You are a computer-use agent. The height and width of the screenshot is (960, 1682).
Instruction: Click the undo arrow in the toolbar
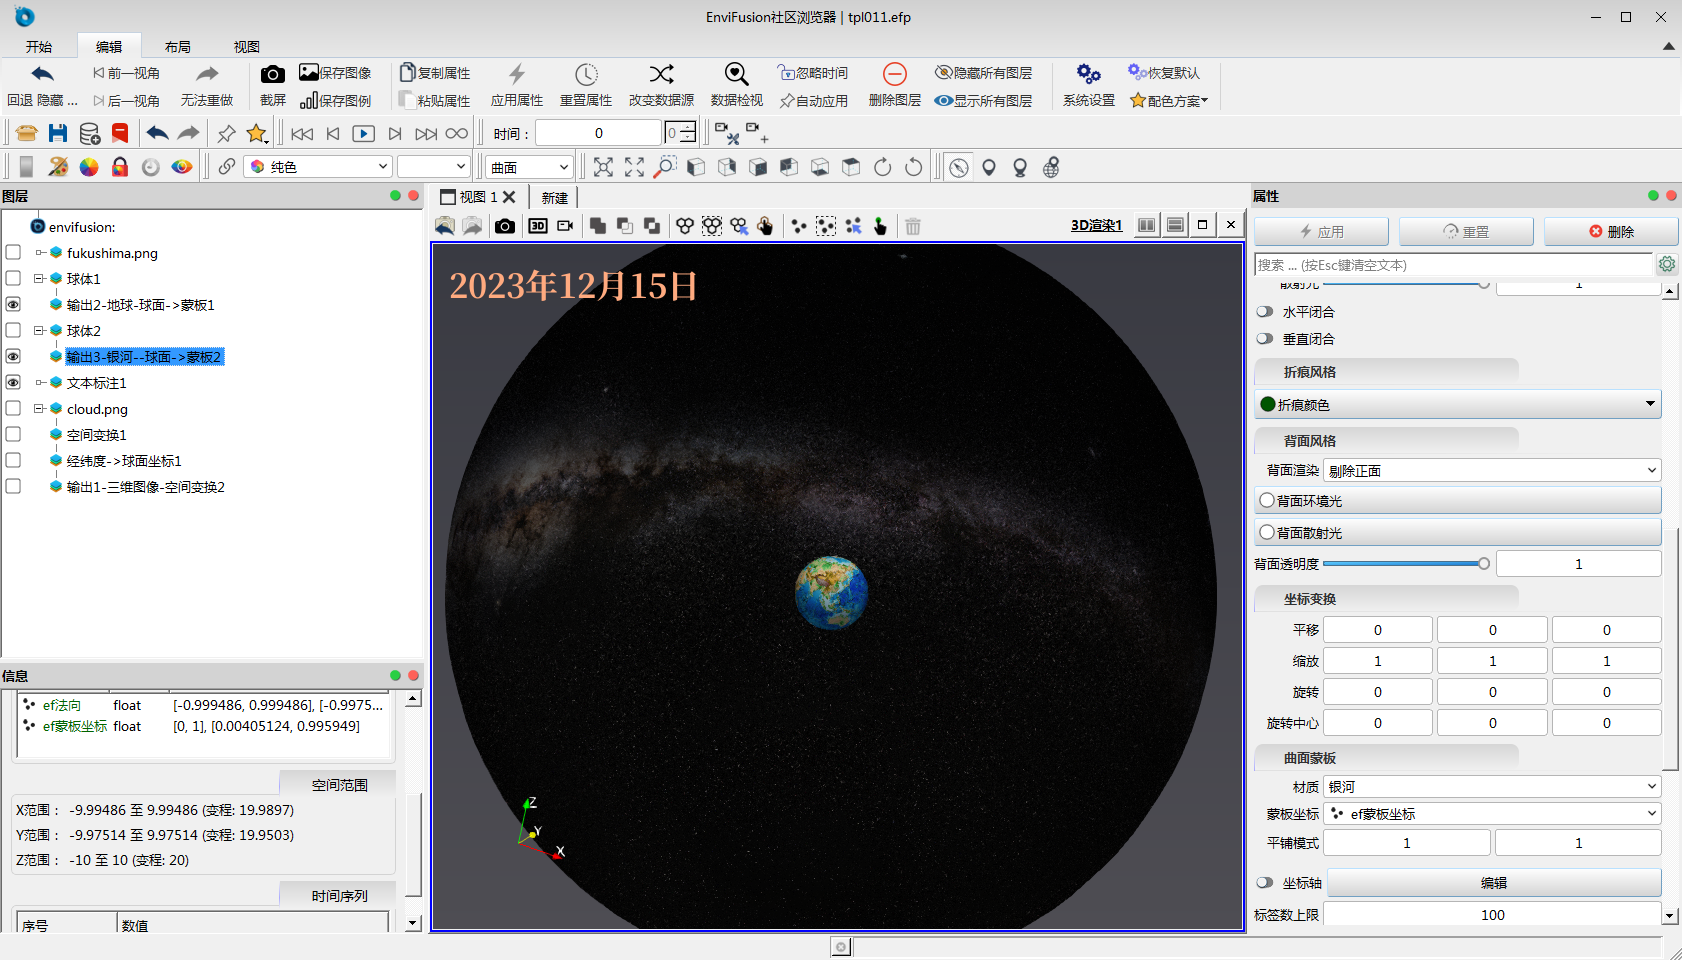(x=157, y=133)
